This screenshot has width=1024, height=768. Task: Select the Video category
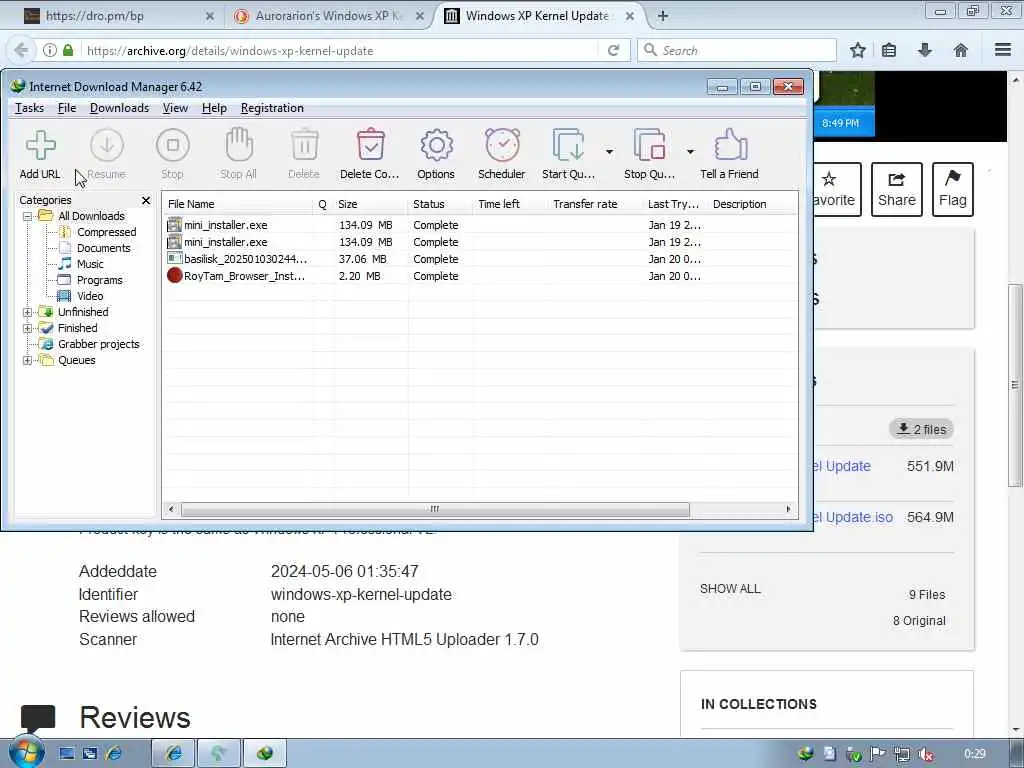point(90,296)
